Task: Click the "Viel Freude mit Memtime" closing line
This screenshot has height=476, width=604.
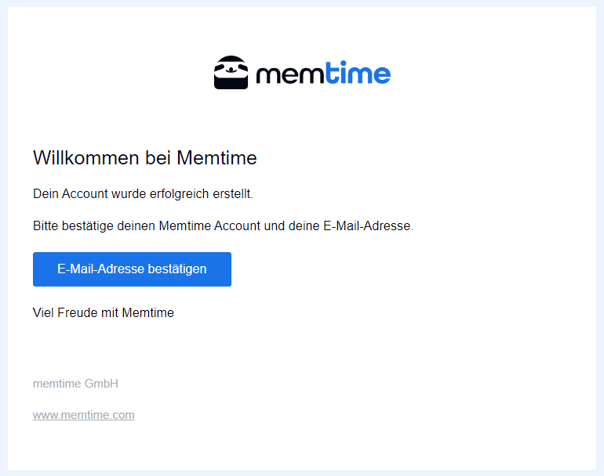Action: click(103, 313)
